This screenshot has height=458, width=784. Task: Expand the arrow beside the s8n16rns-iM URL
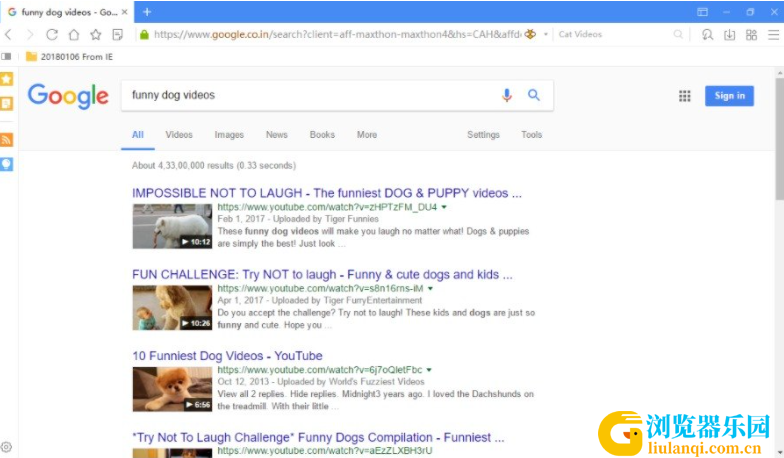click(430, 288)
